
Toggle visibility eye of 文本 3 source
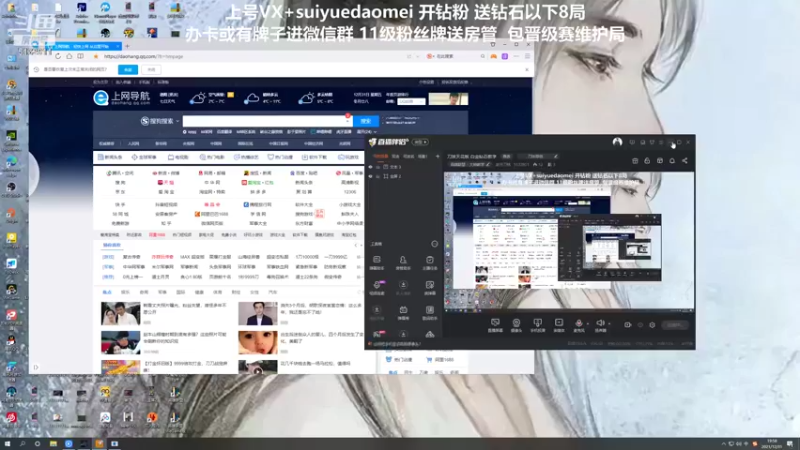[x=371, y=167]
